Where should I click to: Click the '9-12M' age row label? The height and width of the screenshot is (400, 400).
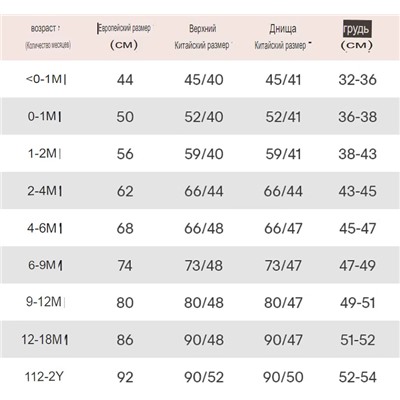[x=45, y=302]
